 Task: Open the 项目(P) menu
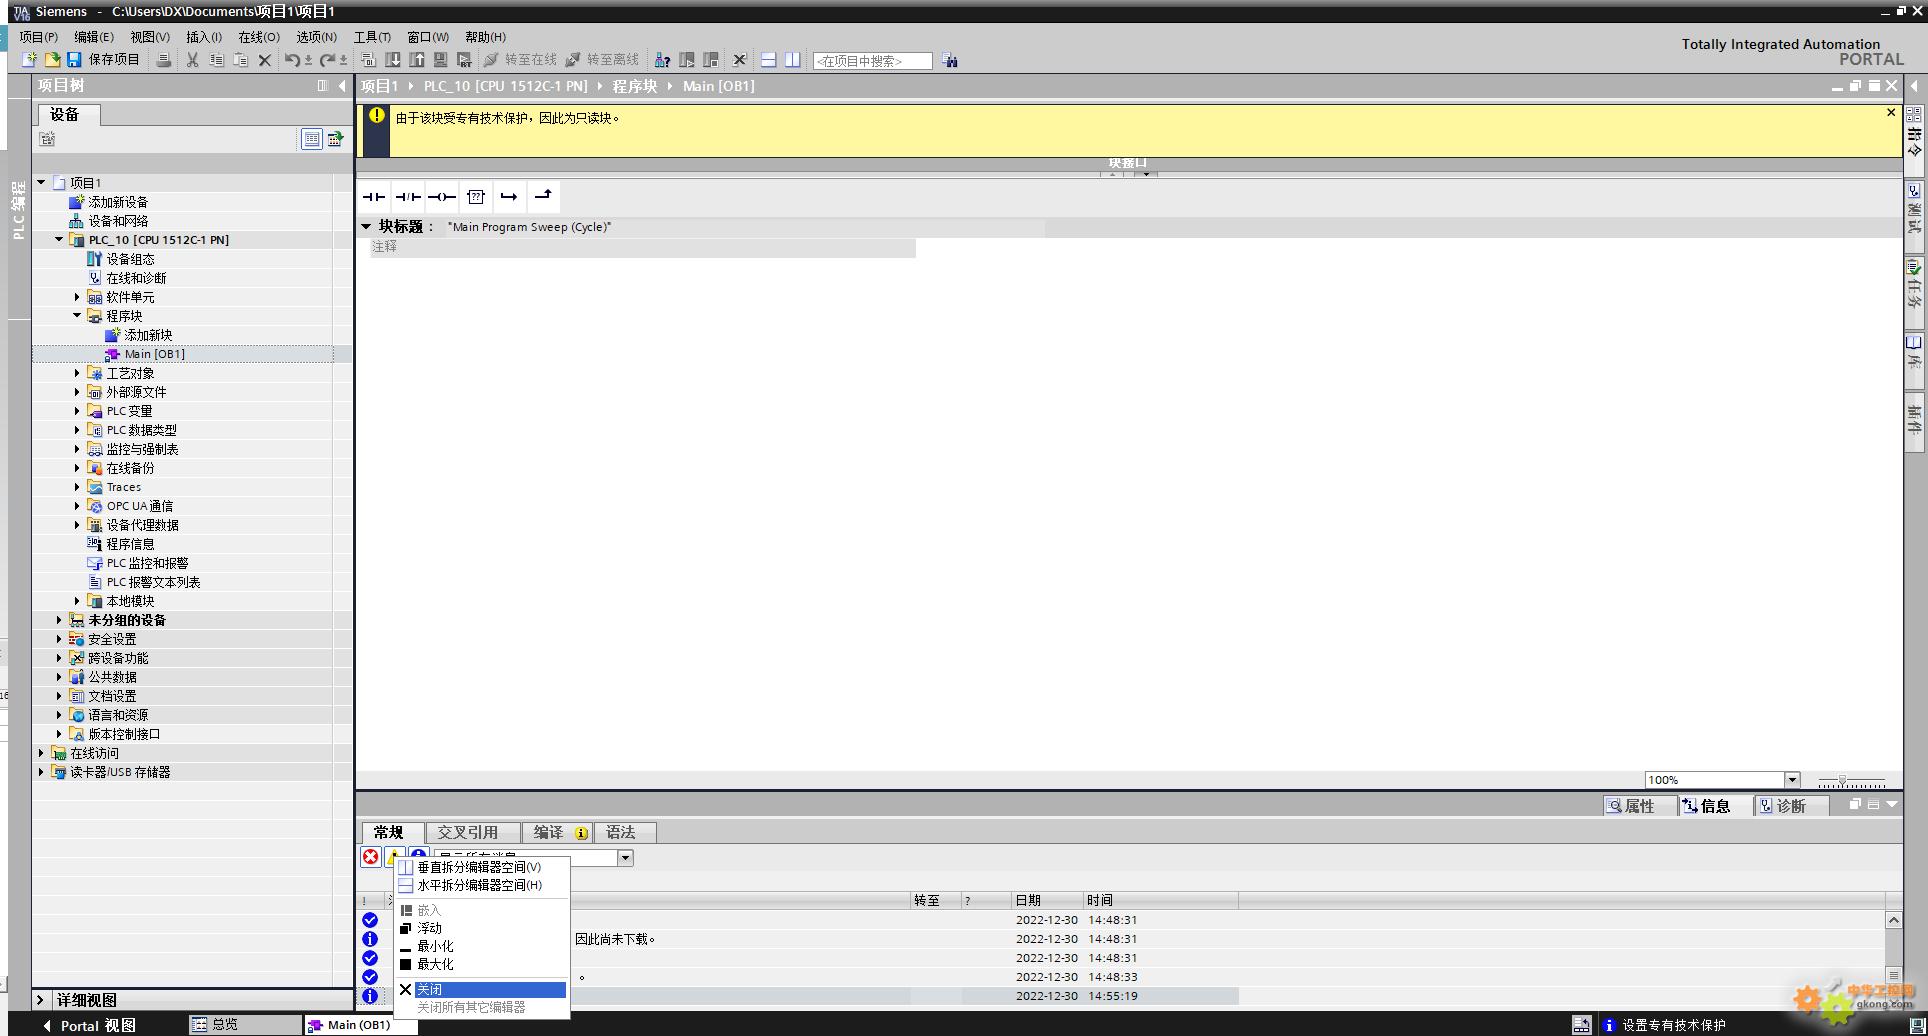point(38,37)
